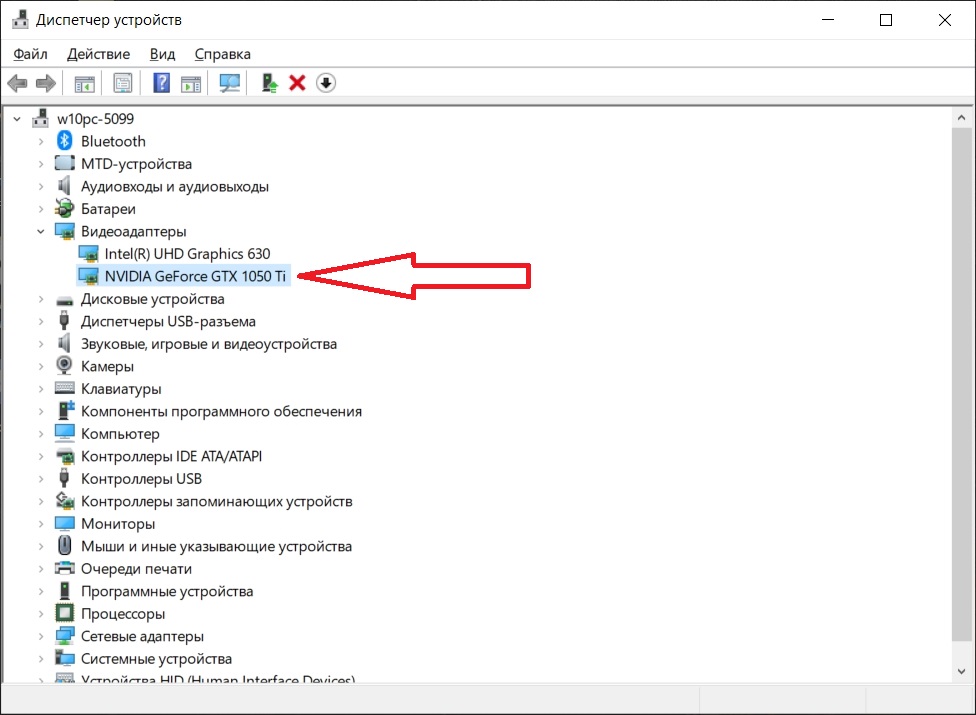
Task: Open the Справка menu
Action: pos(222,54)
